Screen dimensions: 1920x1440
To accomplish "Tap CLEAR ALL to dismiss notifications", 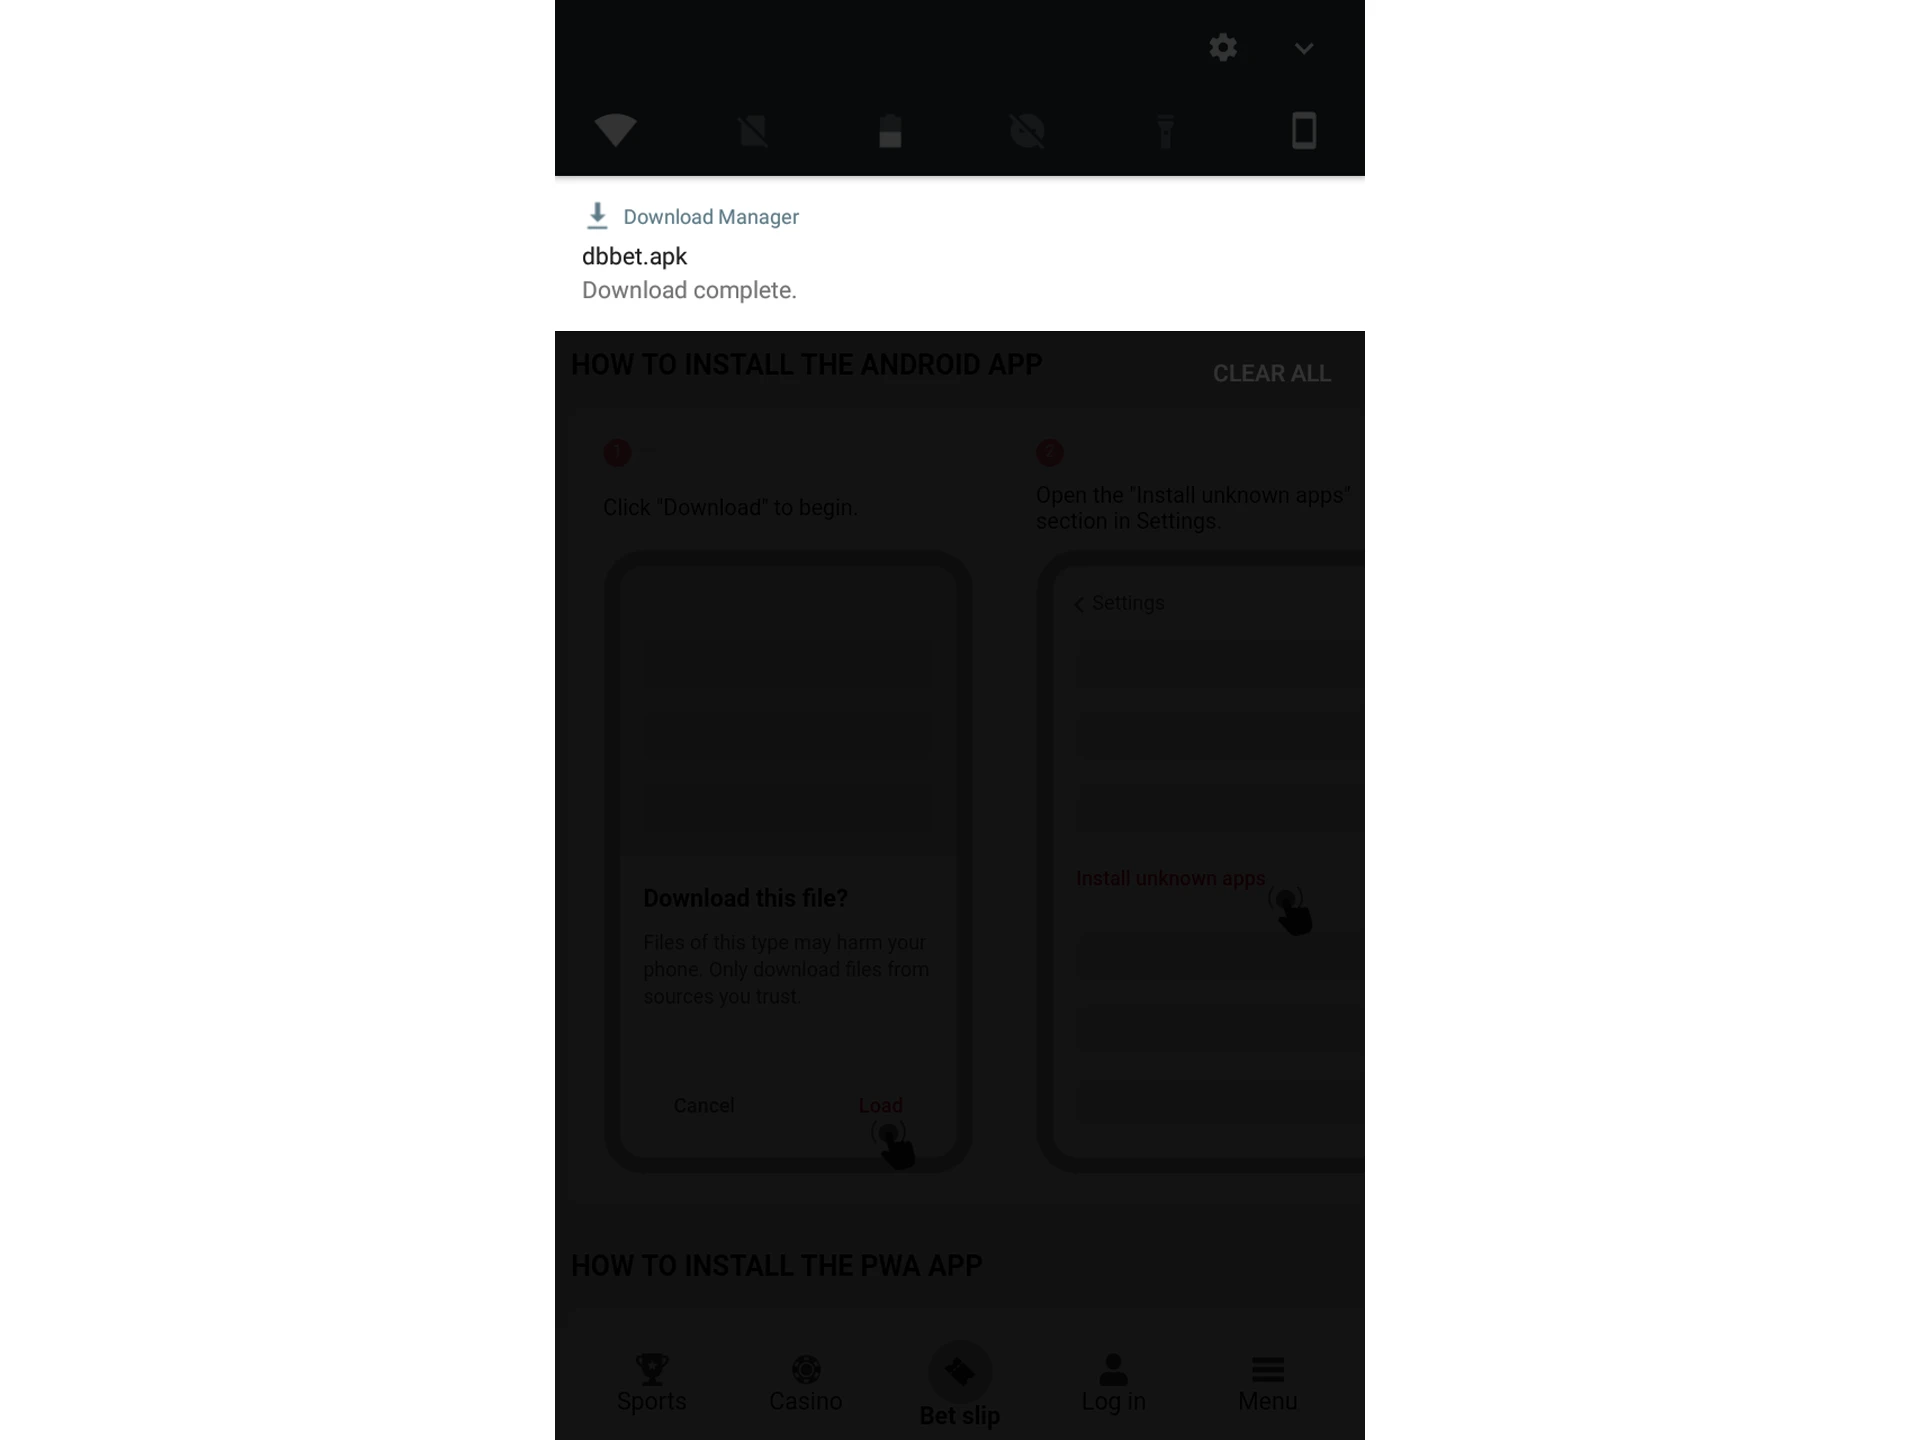I will [x=1271, y=374].
